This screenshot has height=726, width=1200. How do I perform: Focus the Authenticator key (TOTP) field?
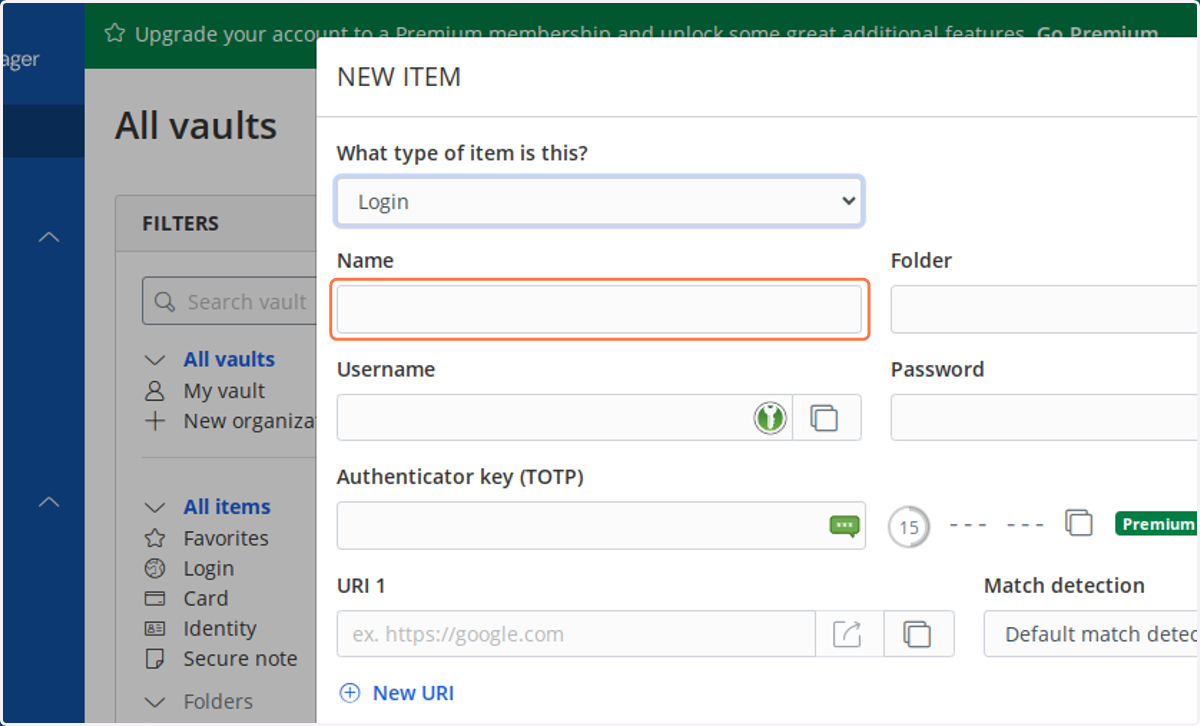[x=601, y=525]
